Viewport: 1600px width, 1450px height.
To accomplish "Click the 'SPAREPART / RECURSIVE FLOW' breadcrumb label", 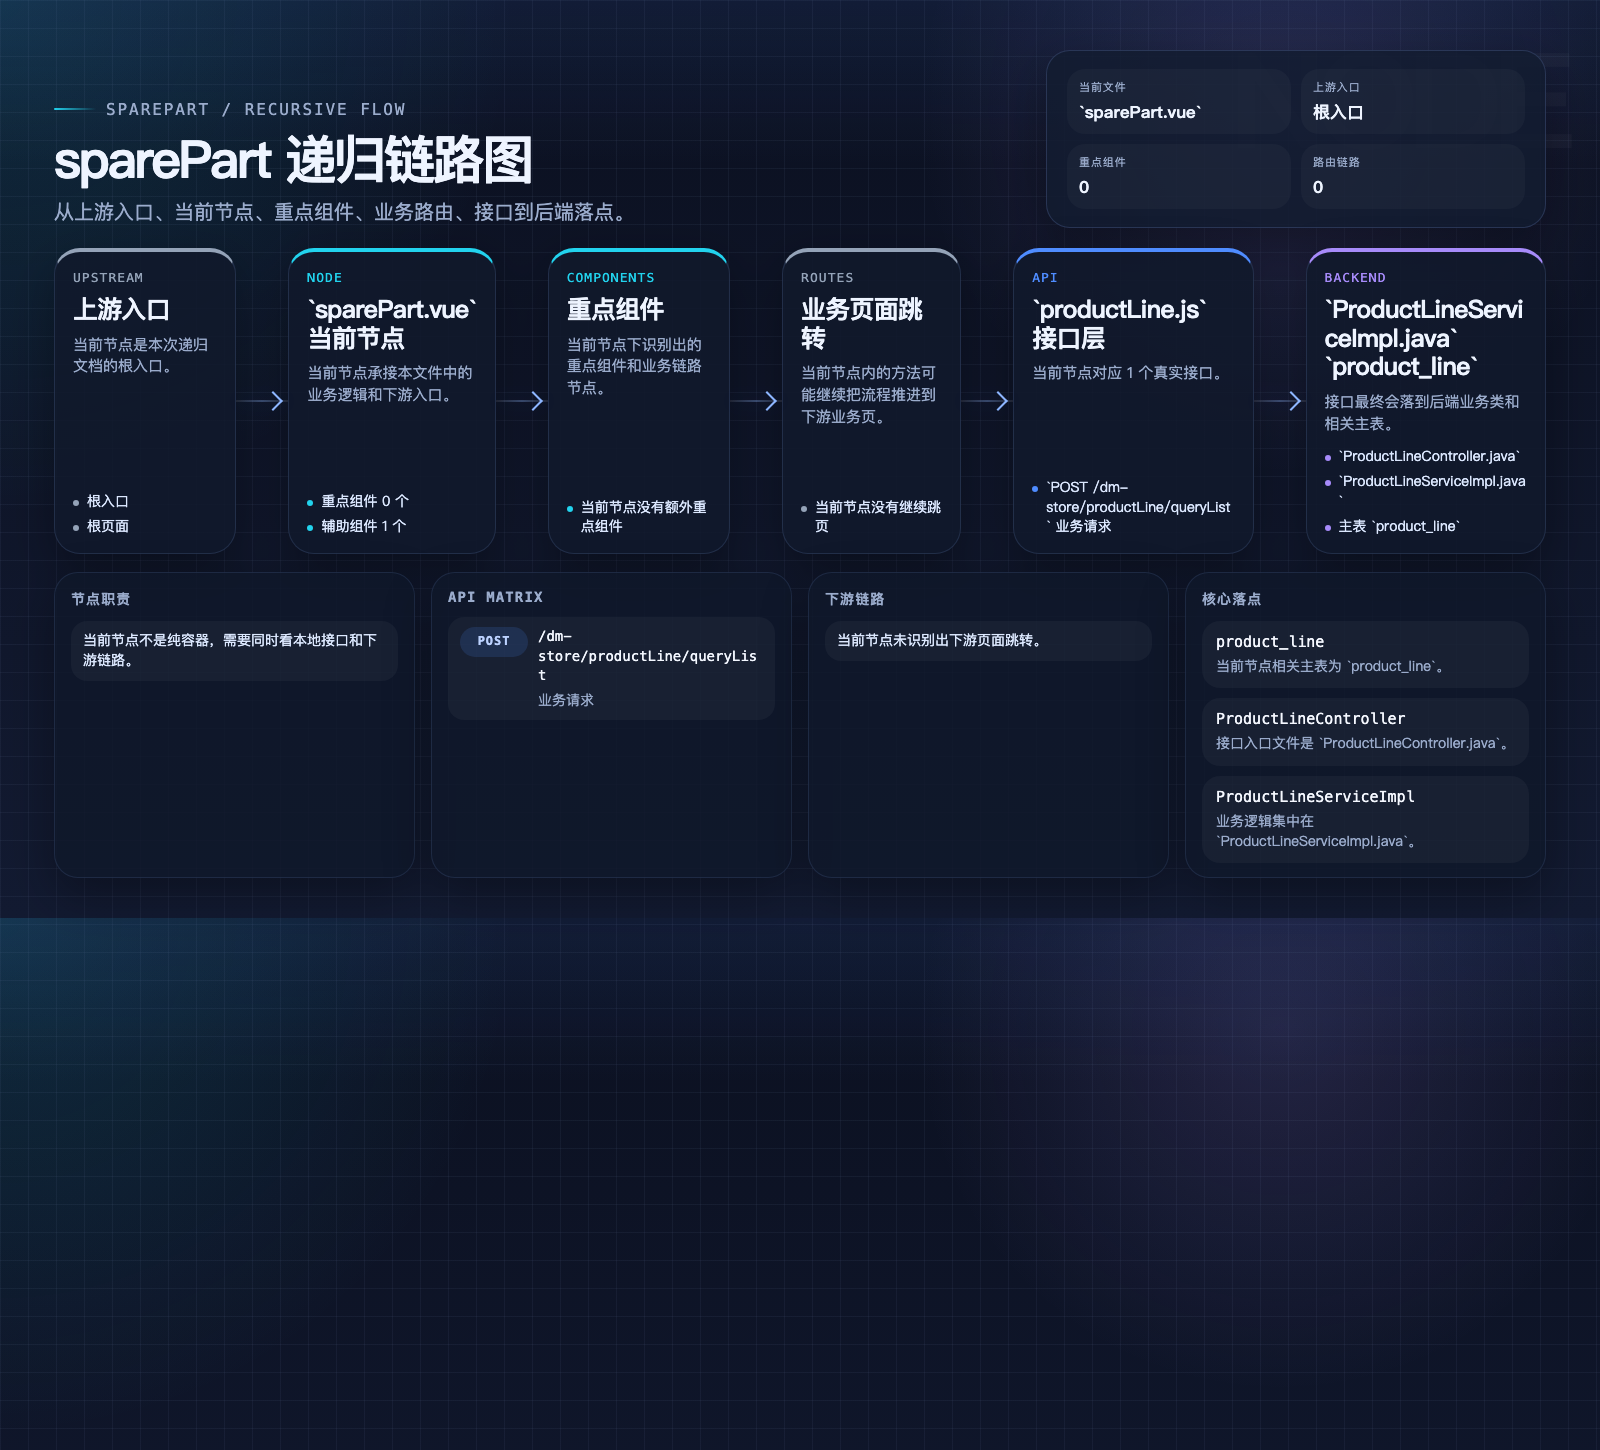I will pyautogui.click(x=255, y=109).
